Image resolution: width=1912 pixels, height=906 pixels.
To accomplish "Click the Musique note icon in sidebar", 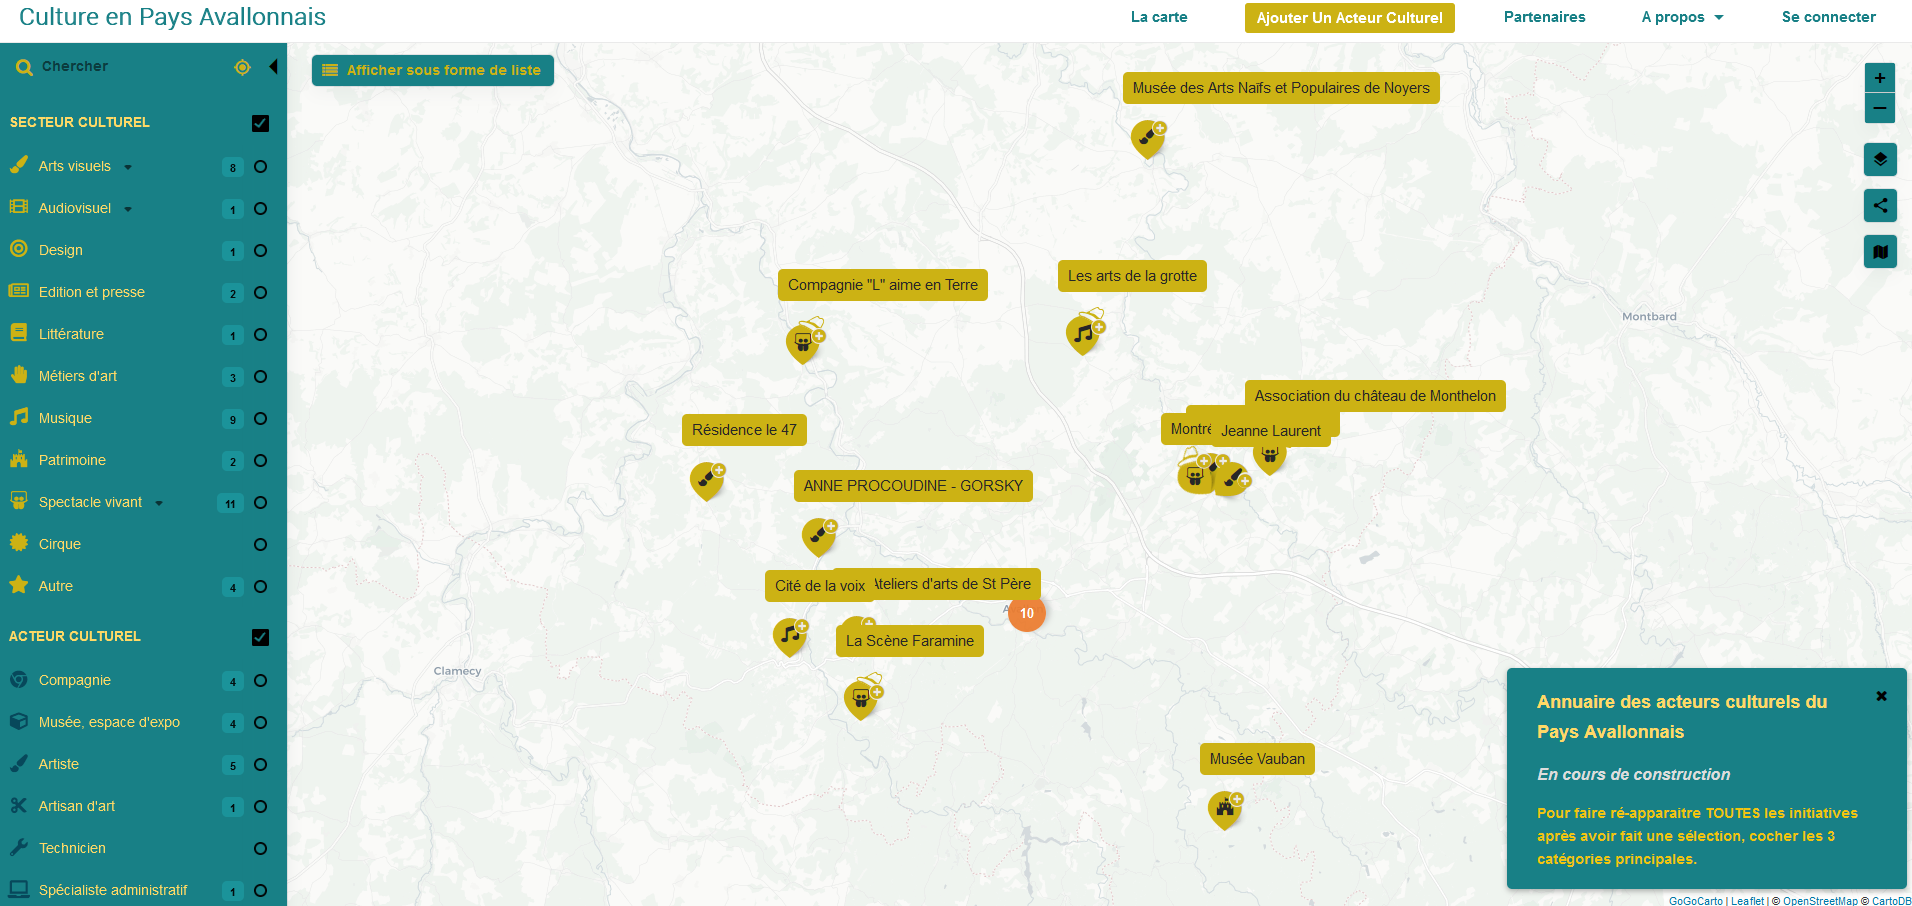I will (19, 417).
